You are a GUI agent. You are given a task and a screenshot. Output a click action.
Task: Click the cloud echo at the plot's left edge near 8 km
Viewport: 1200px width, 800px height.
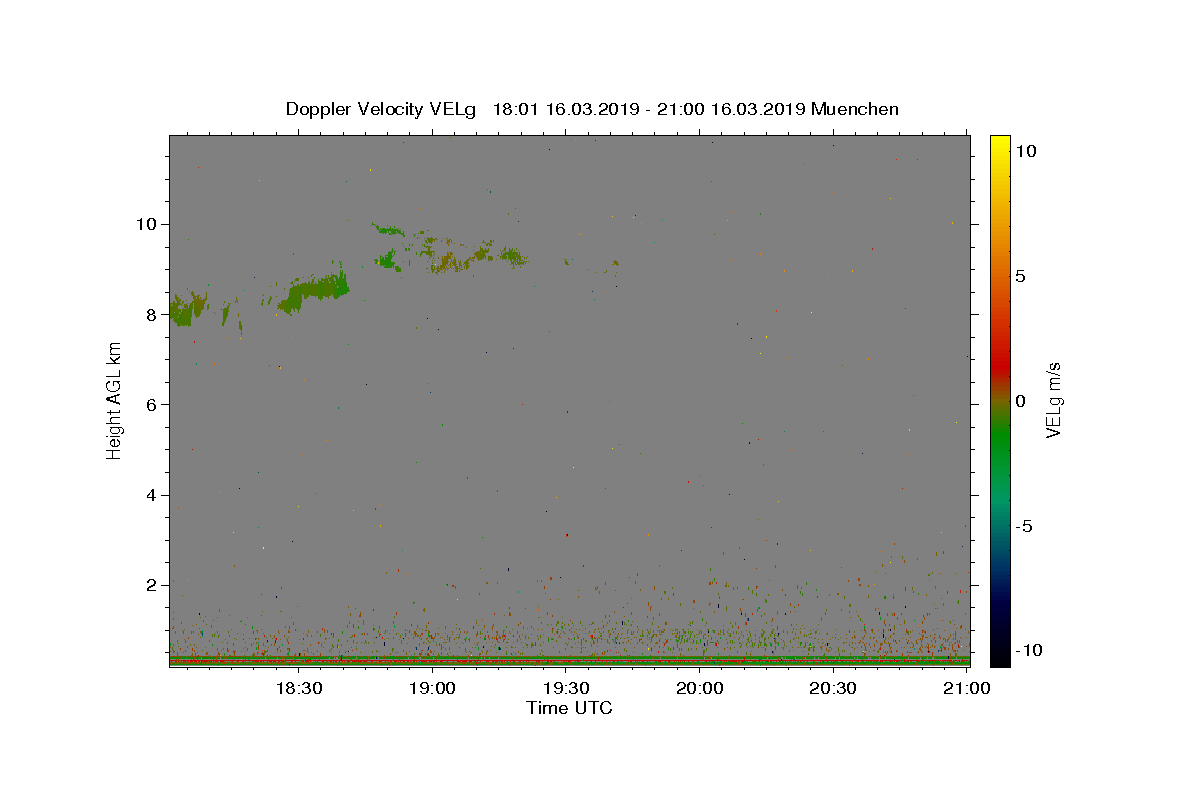point(187,308)
